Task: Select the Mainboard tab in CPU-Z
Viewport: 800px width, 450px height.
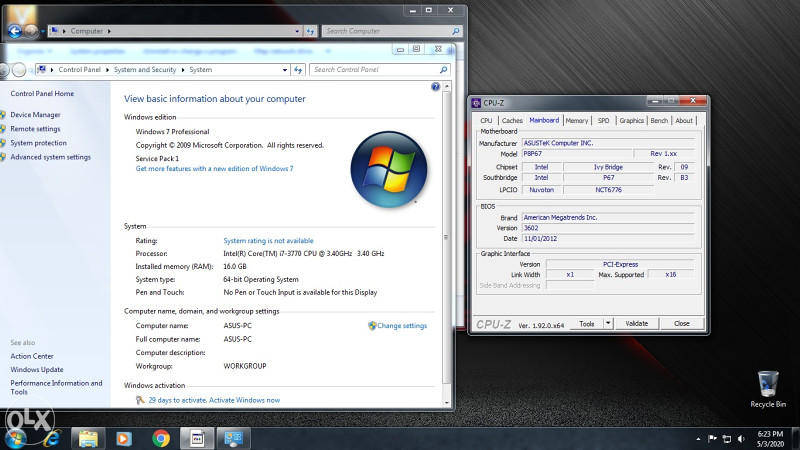Action: click(544, 120)
